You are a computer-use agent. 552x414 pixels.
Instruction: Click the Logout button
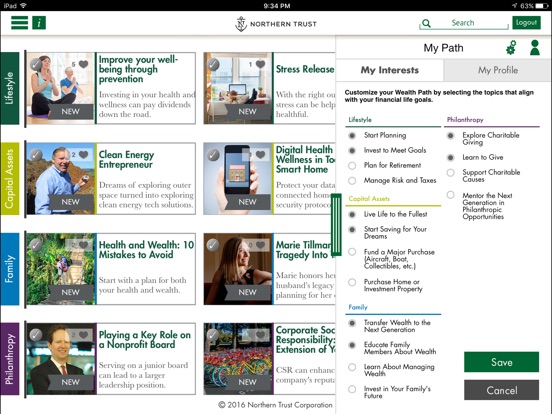click(x=526, y=23)
